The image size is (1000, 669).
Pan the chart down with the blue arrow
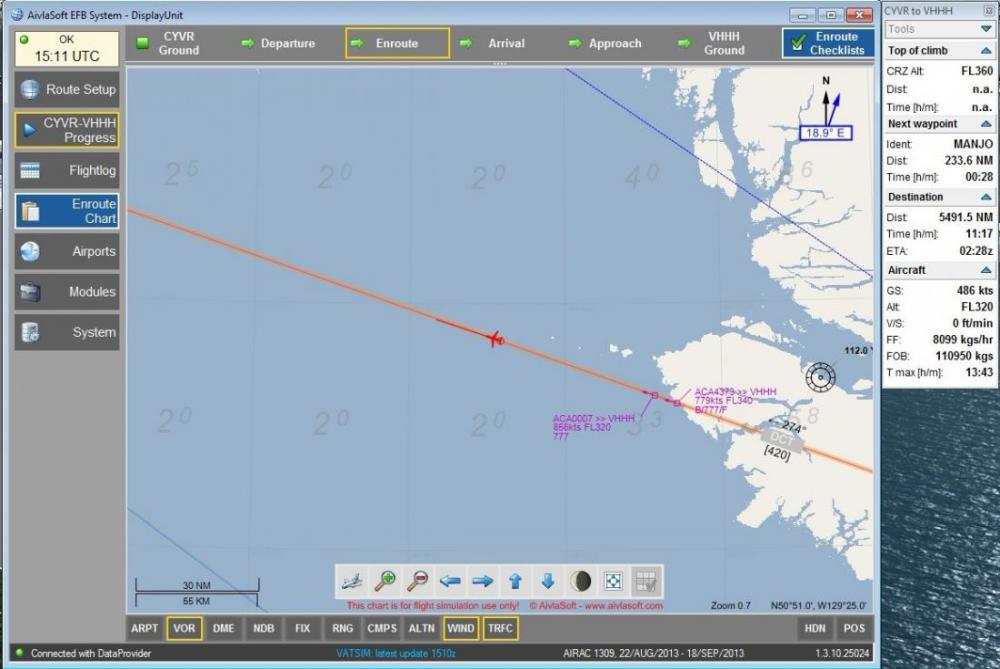(x=548, y=581)
